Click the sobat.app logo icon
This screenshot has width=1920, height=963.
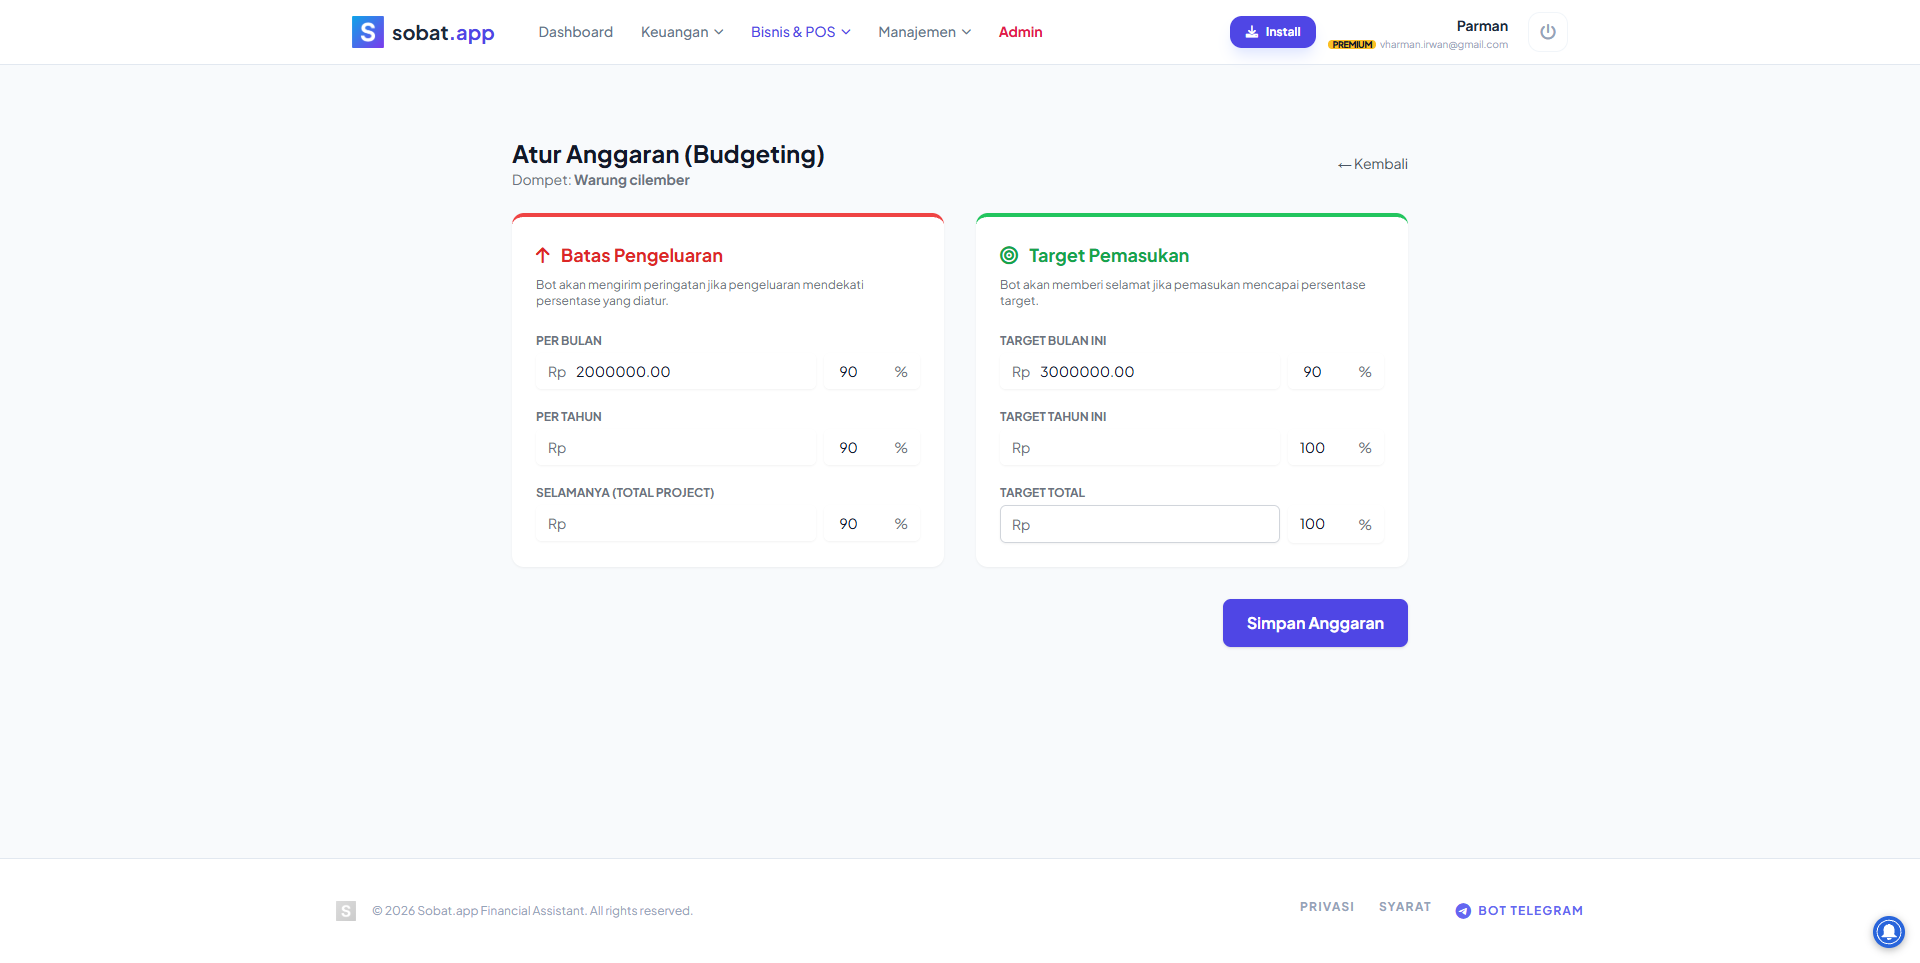pos(366,31)
